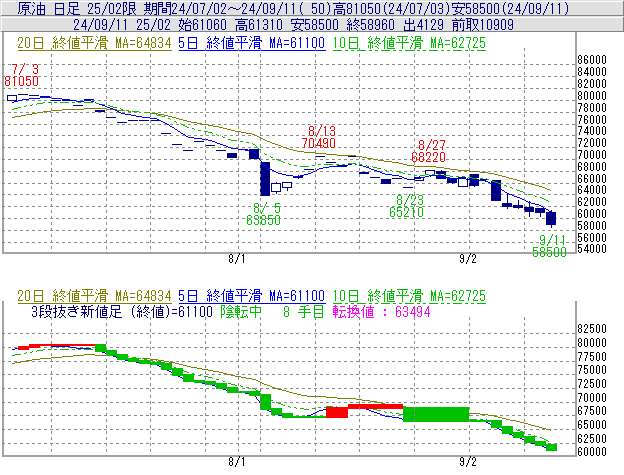Image resolution: width=624 pixels, height=475 pixels.
Task: Click the 陰転中 status text
Action: click(x=241, y=311)
